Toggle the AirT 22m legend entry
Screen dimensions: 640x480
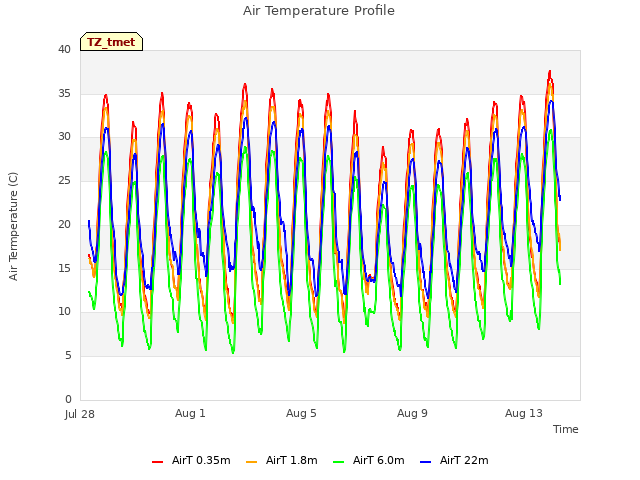pos(454,461)
